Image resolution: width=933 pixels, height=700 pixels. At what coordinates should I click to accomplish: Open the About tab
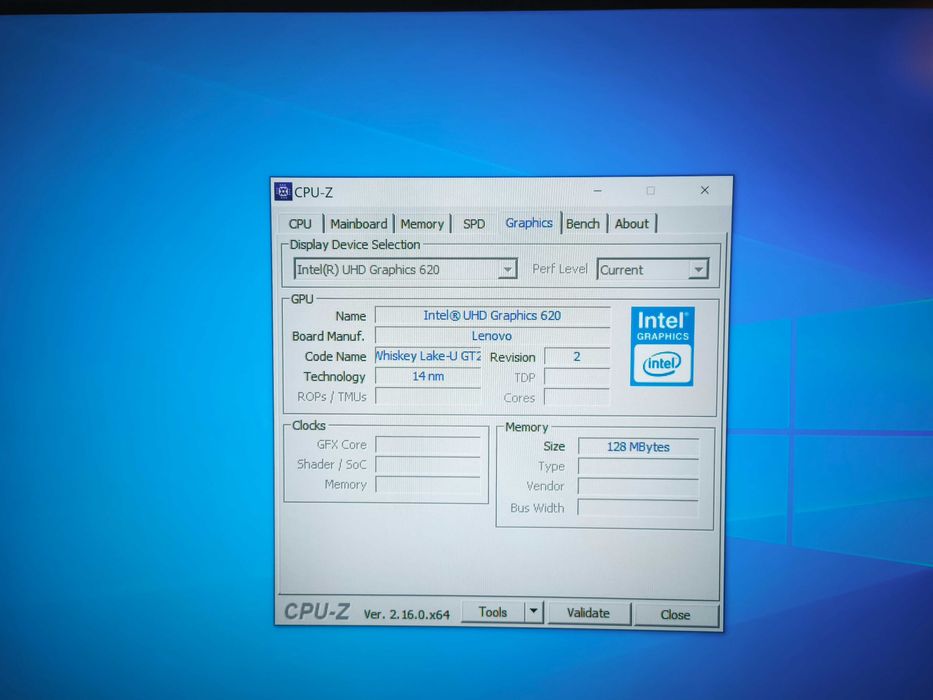(632, 224)
